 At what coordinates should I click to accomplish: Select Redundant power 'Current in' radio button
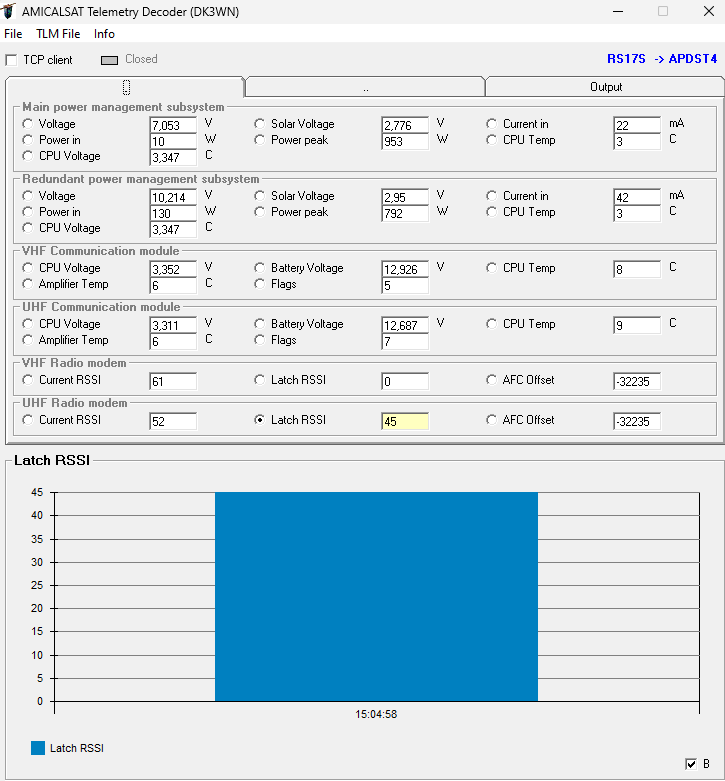point(491,196)
